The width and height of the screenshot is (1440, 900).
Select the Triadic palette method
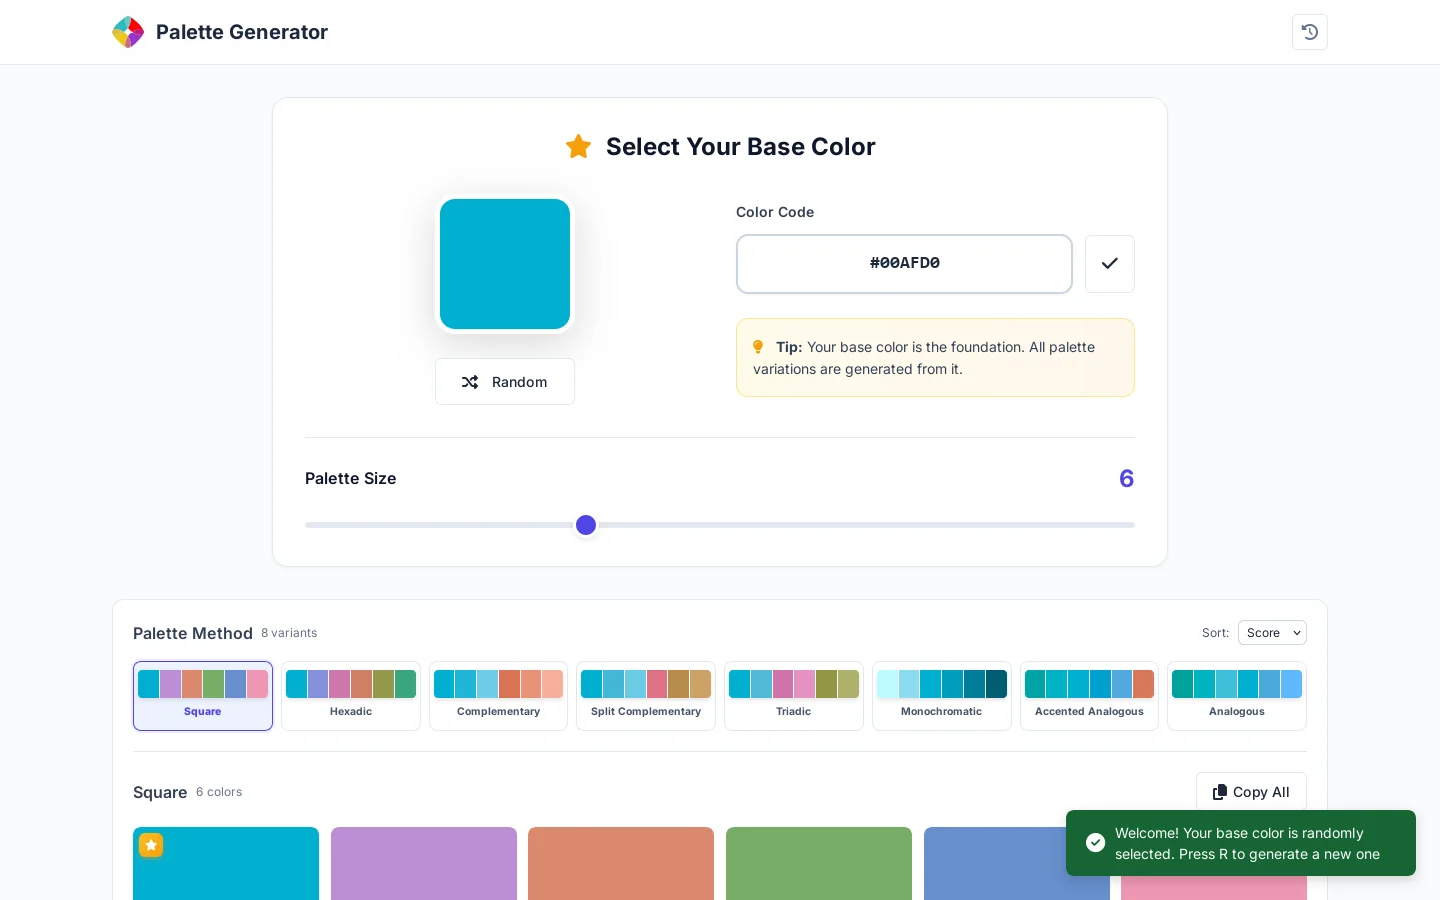pyautogui.click(x=794, y=696)
